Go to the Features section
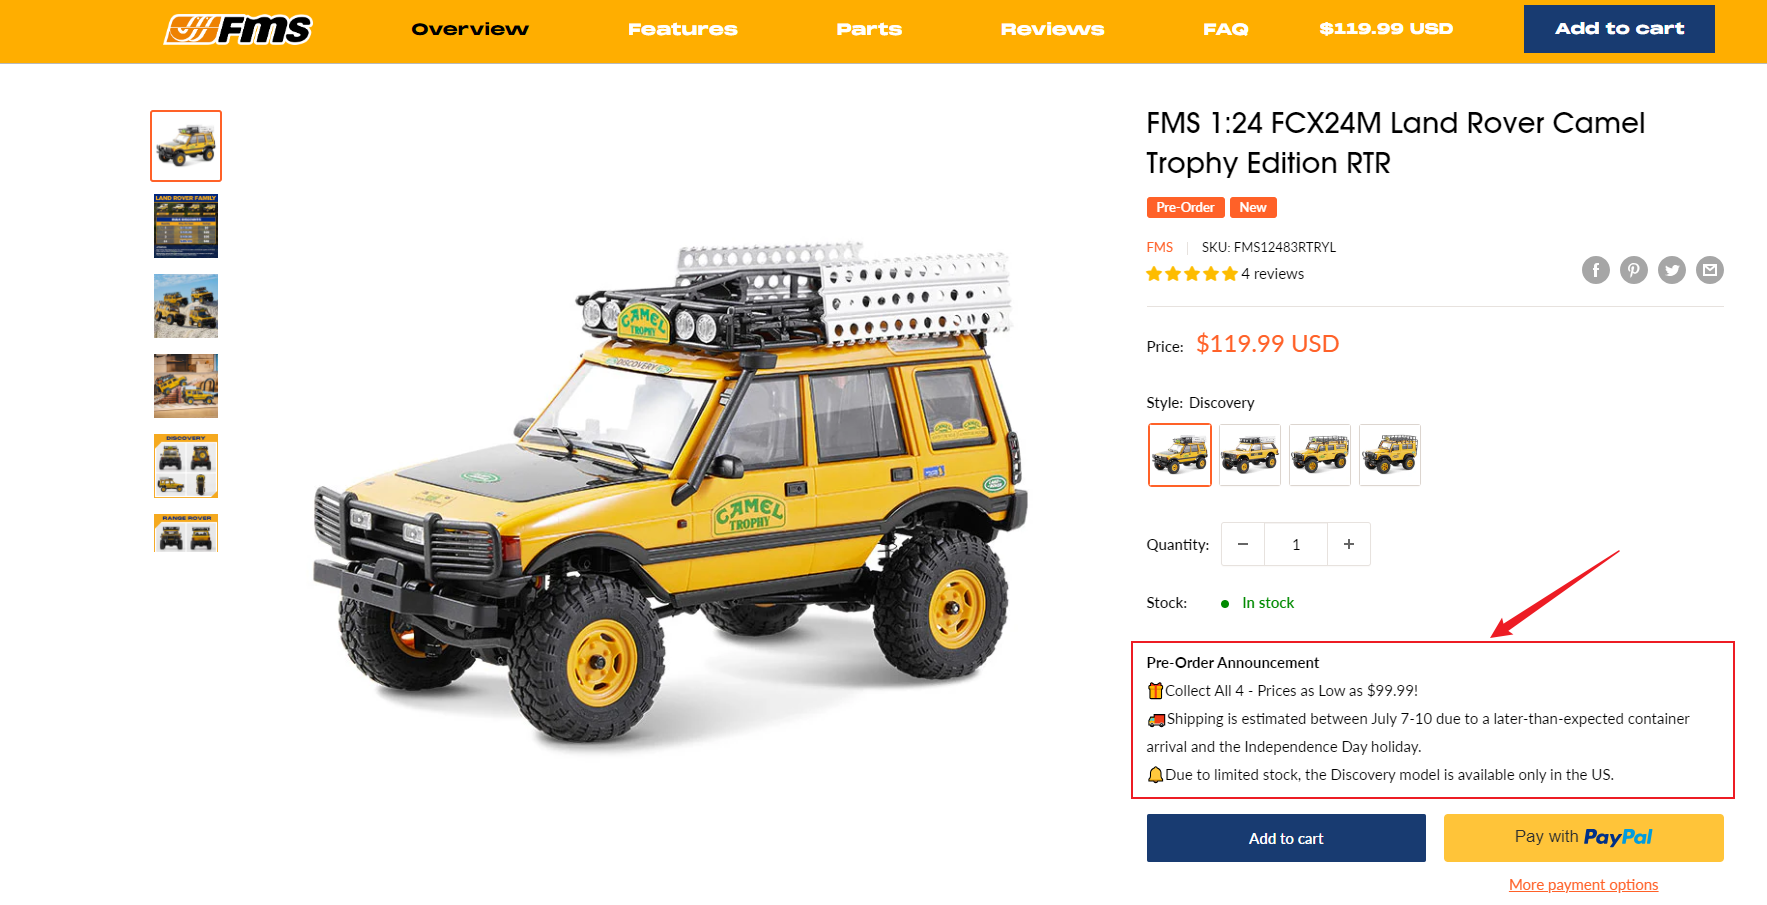1767x905 pixels. [x=683, y=29]
